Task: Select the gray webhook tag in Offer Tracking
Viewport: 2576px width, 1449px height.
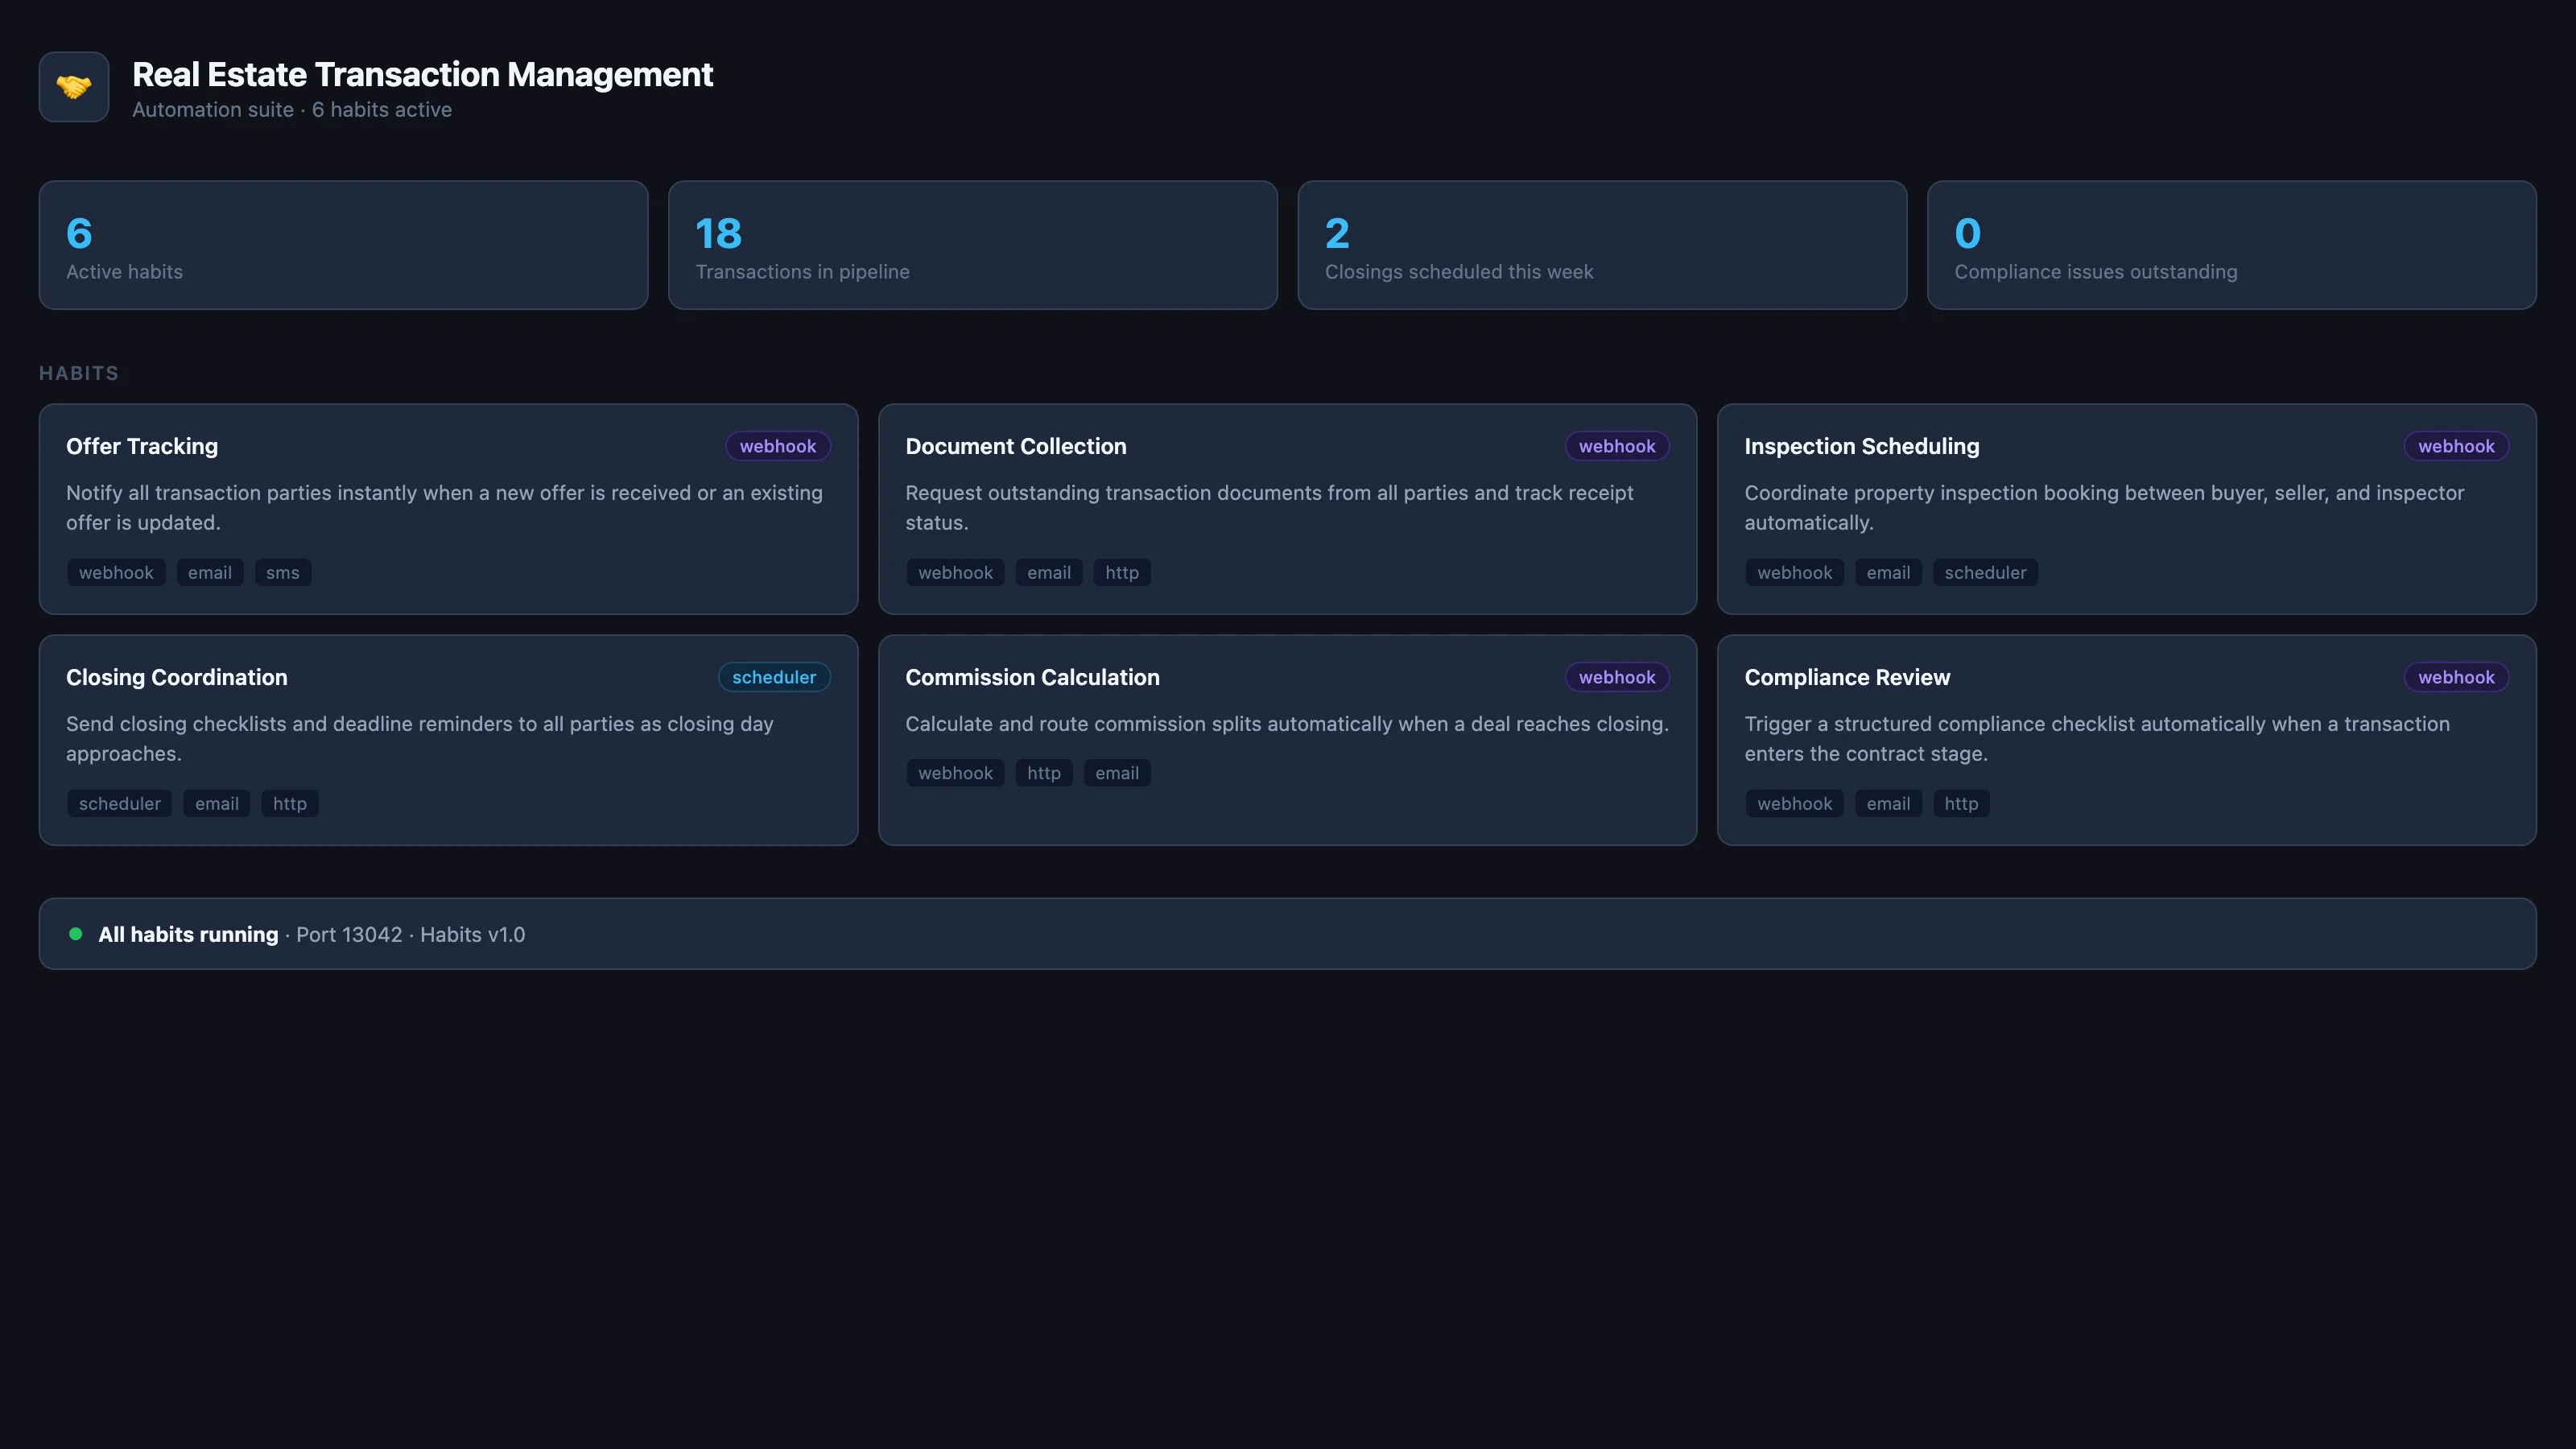Action: (116, 573)
